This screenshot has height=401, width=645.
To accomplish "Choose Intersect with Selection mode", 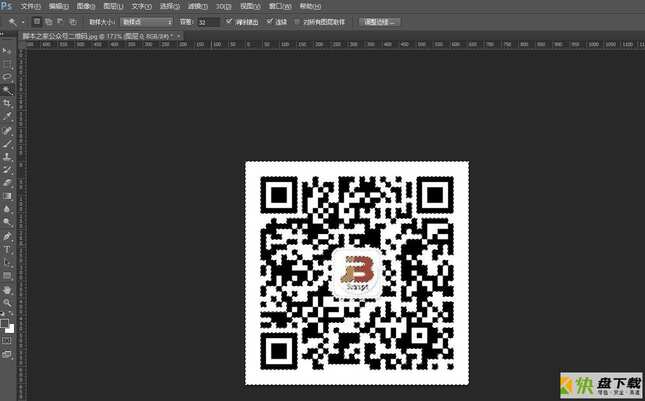I will click(73, 21).
